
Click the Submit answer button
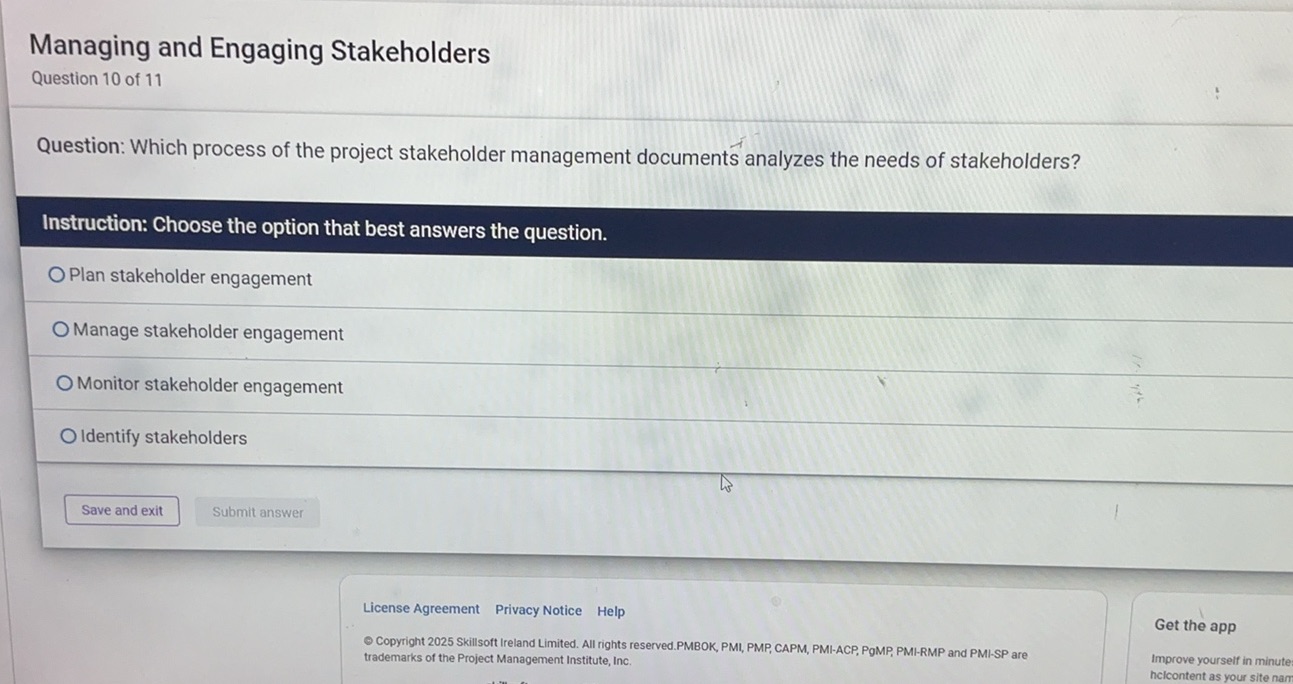257,512
